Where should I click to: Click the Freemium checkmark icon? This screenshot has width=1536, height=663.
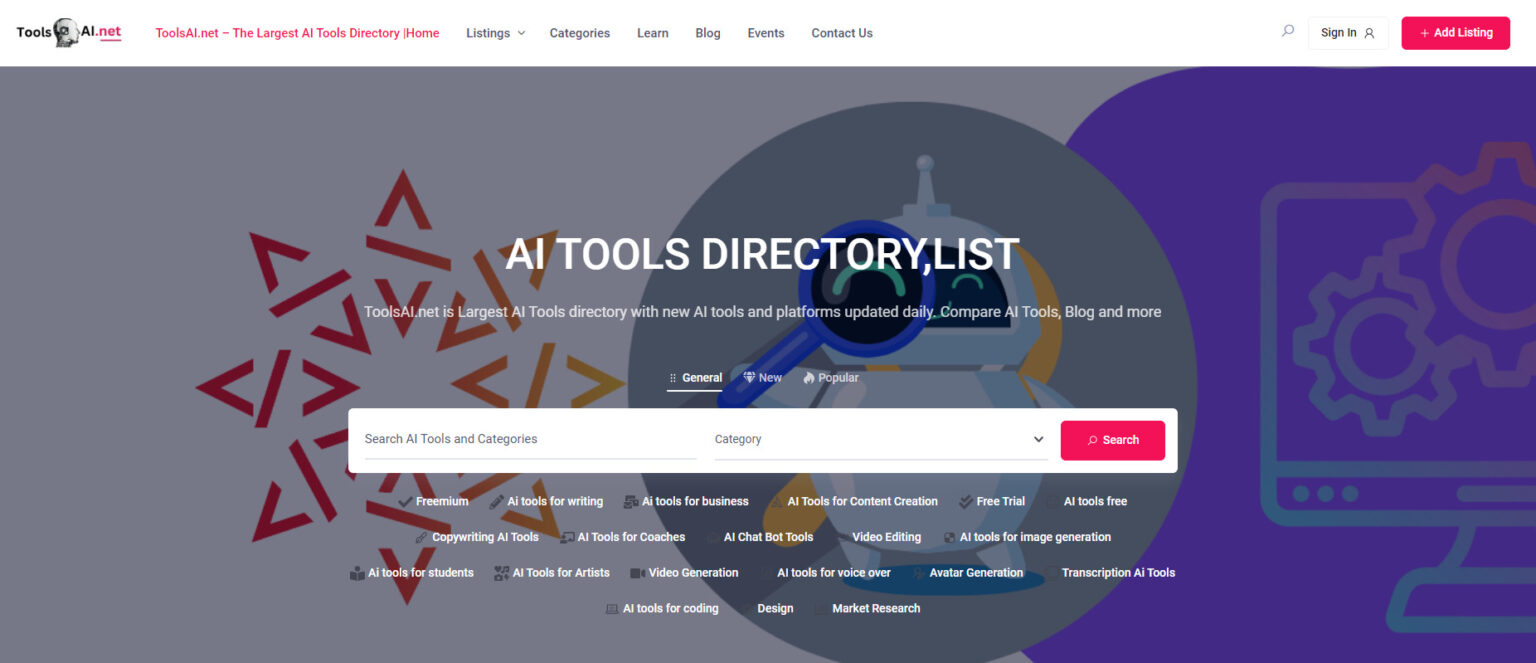pos(405,502)
